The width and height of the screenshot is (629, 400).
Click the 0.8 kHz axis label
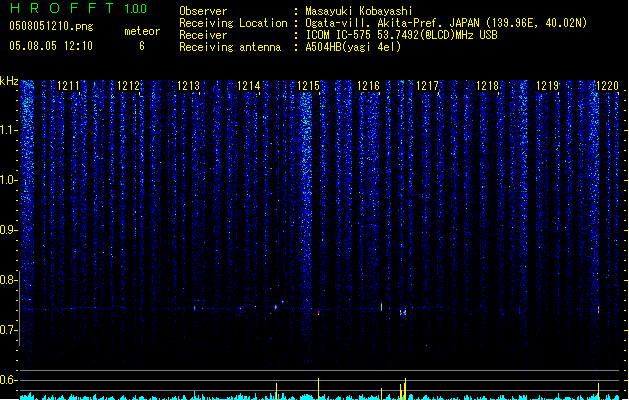(8, 280)
